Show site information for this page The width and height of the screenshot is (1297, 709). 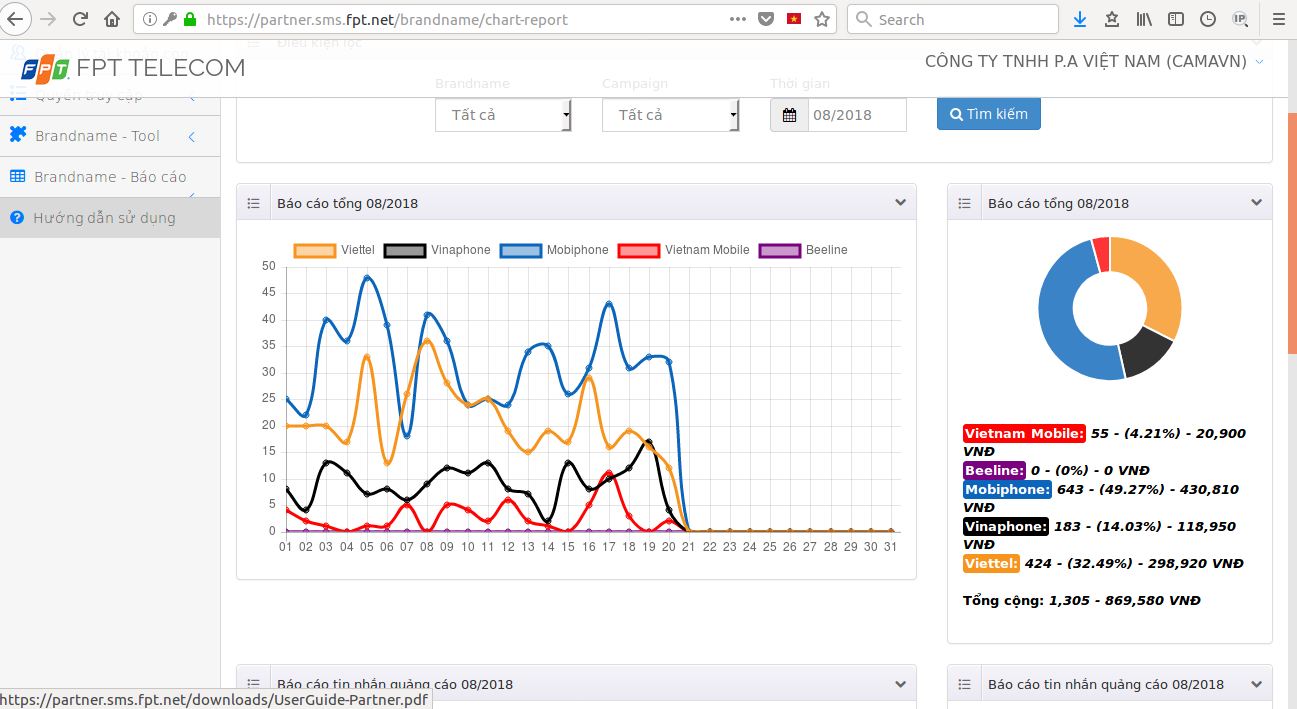click(150, 19)
